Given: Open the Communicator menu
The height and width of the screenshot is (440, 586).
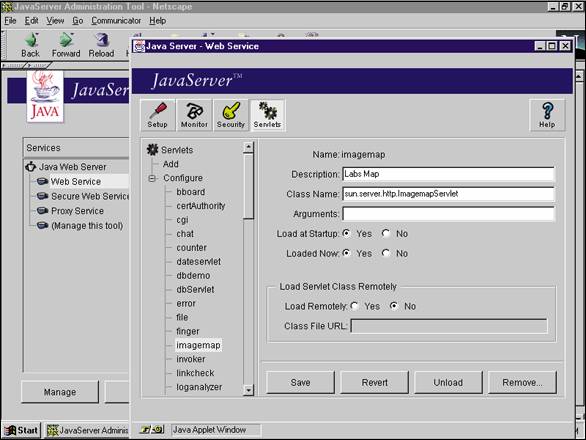Looking at the screenshot, I should tap(116, 21).
